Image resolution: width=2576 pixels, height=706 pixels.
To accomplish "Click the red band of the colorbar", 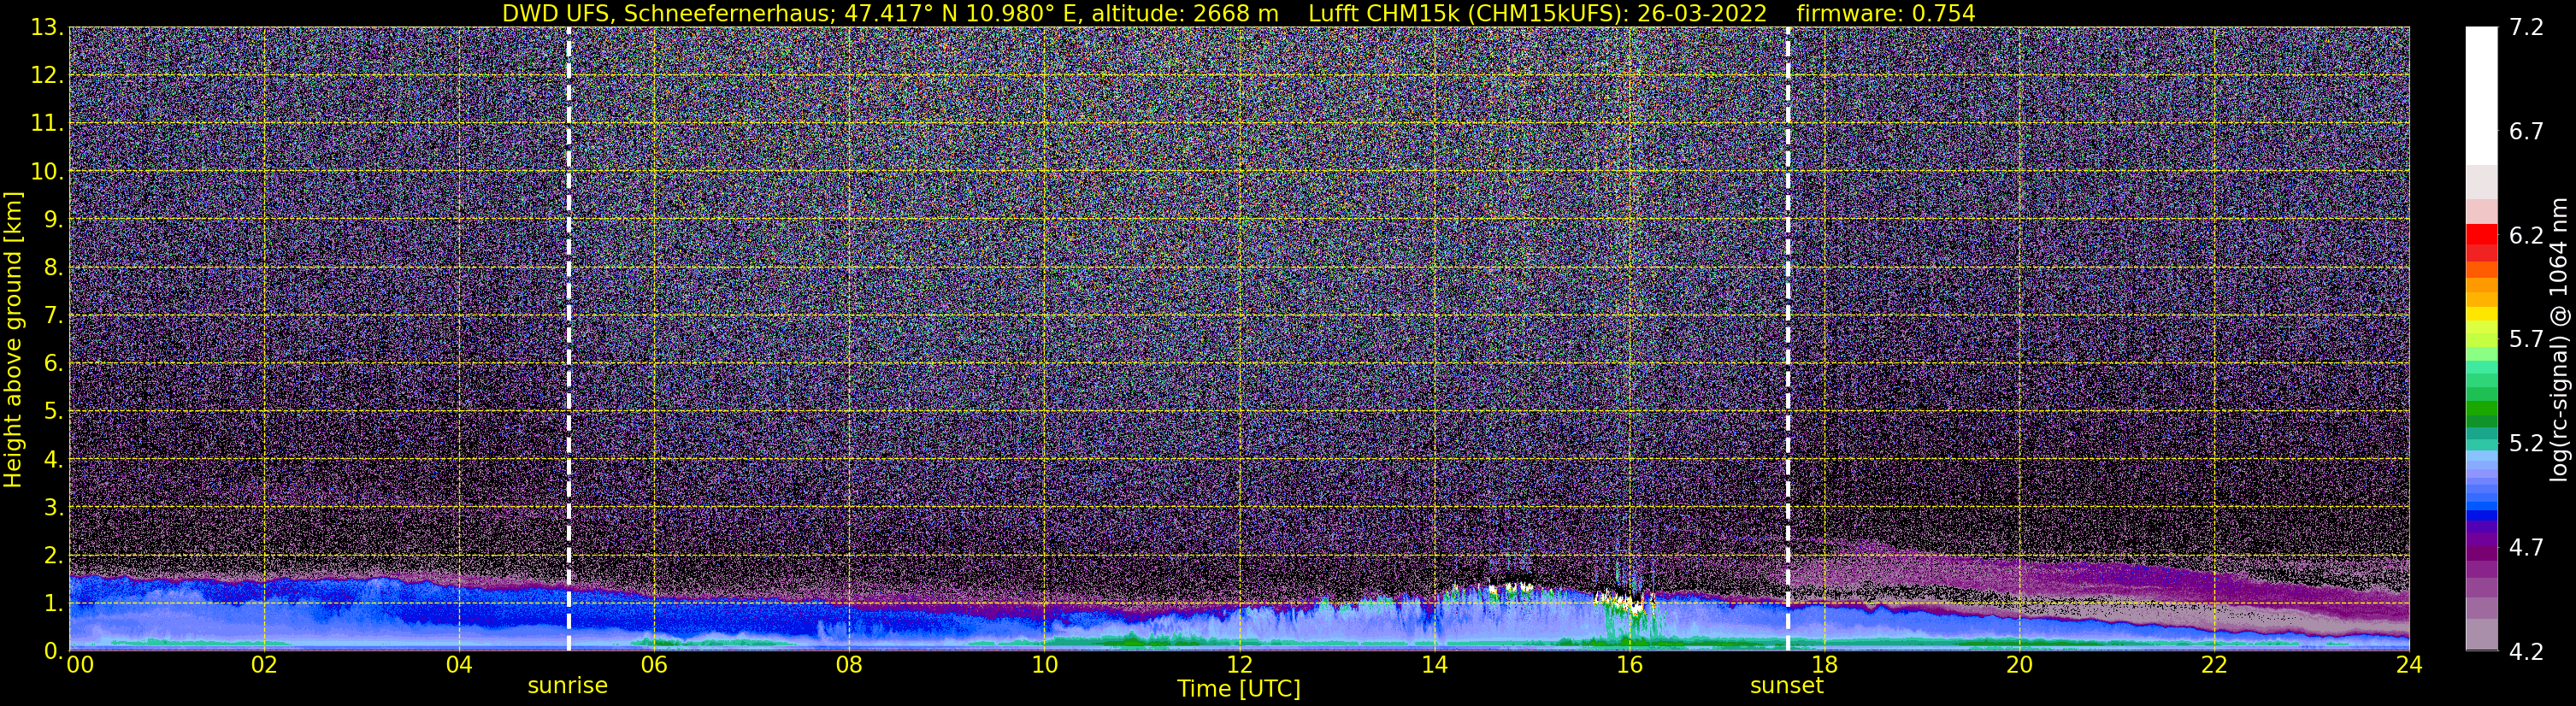I will 2480,235.
